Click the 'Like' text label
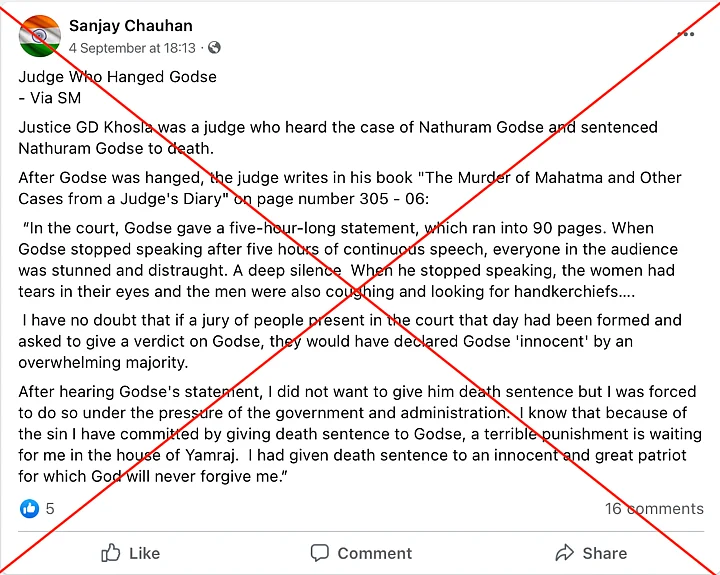Image resolution: width=720 pixels, height=575 pixels. (x=144, y=553)
